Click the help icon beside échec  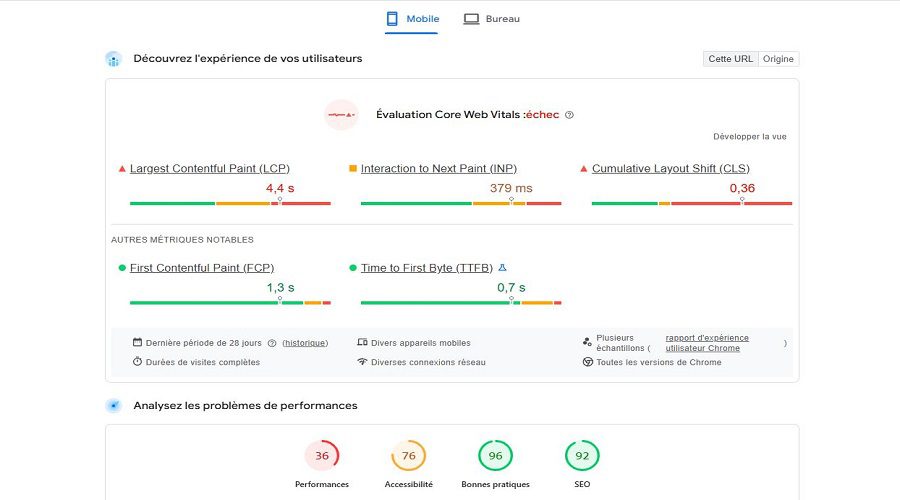[x=569, y=115]
